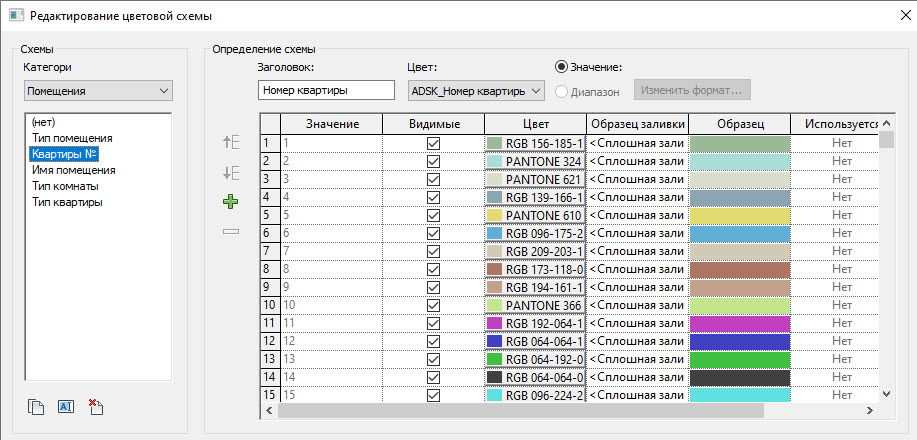Select the Диапазон radio button
The image size is (917, 440).
(561, 91)
